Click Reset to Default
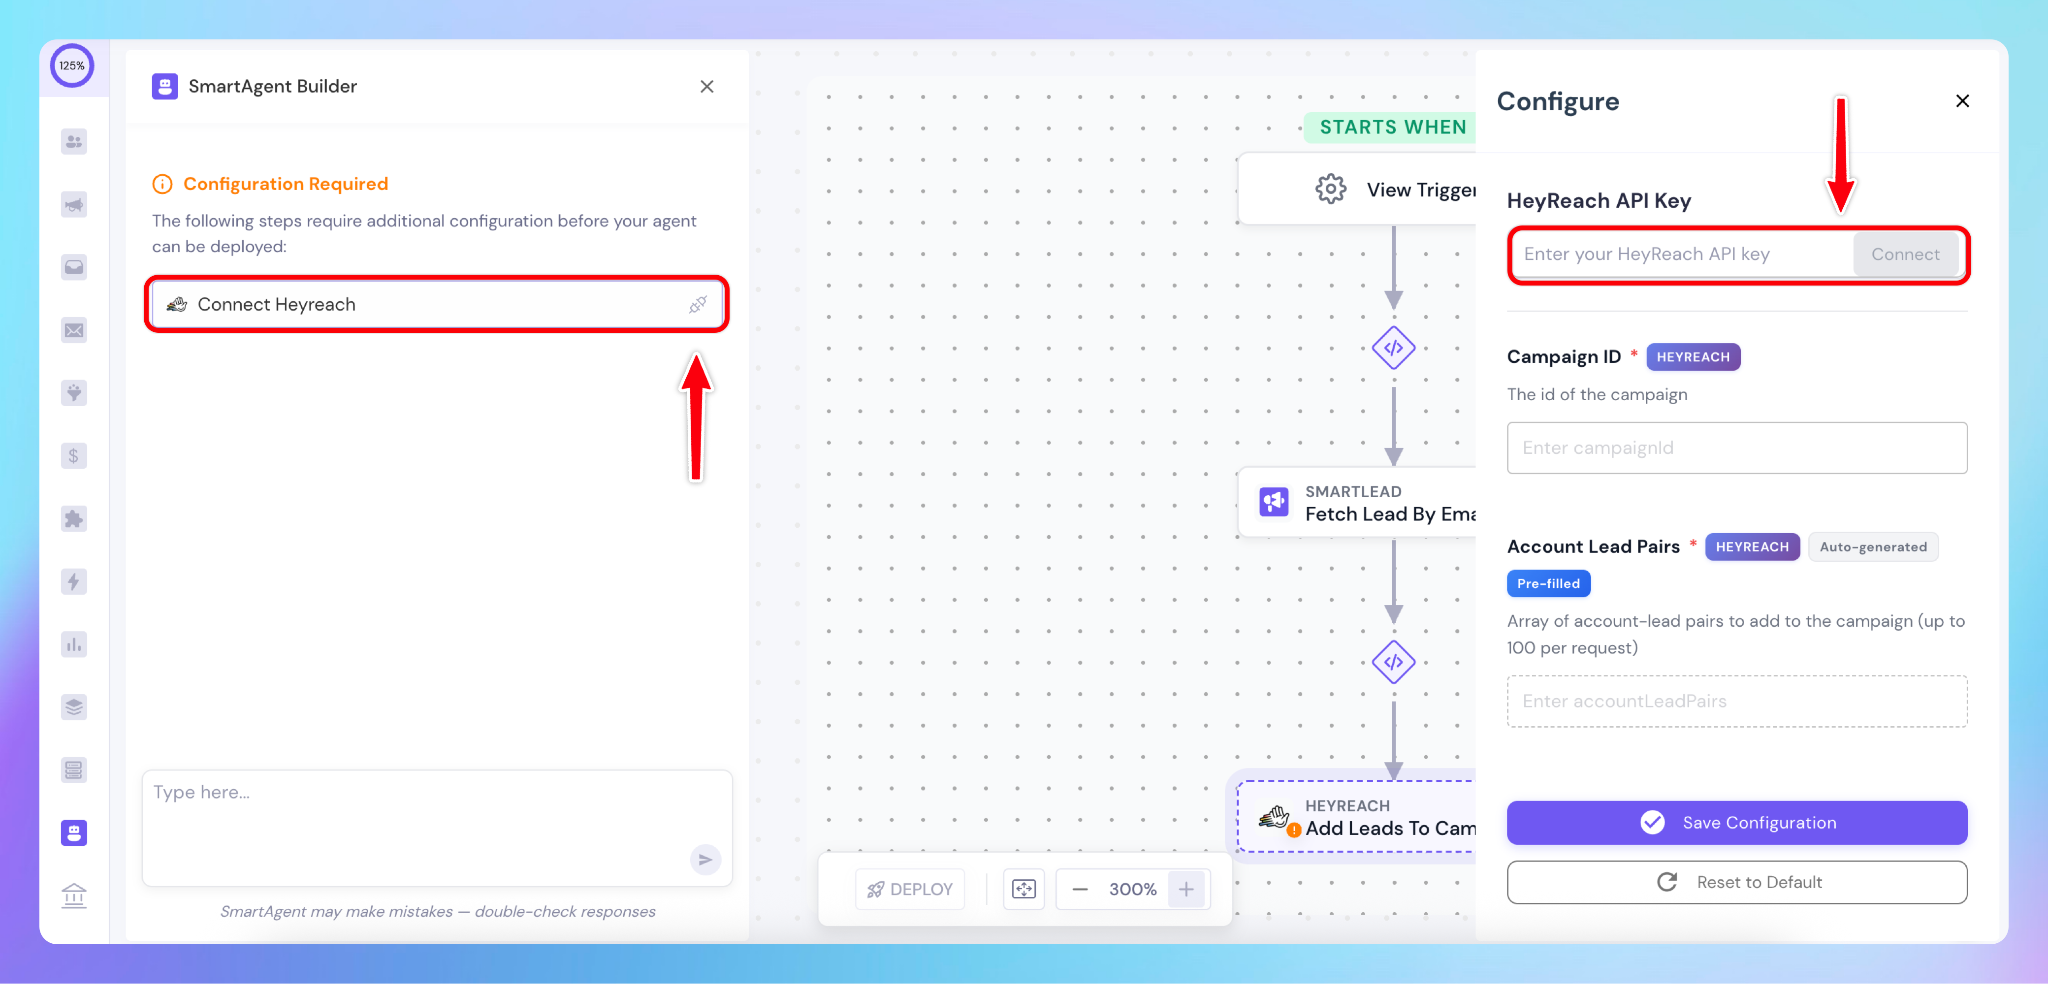The width and height of the screenshot is (2048, 984). (1737, 882)
